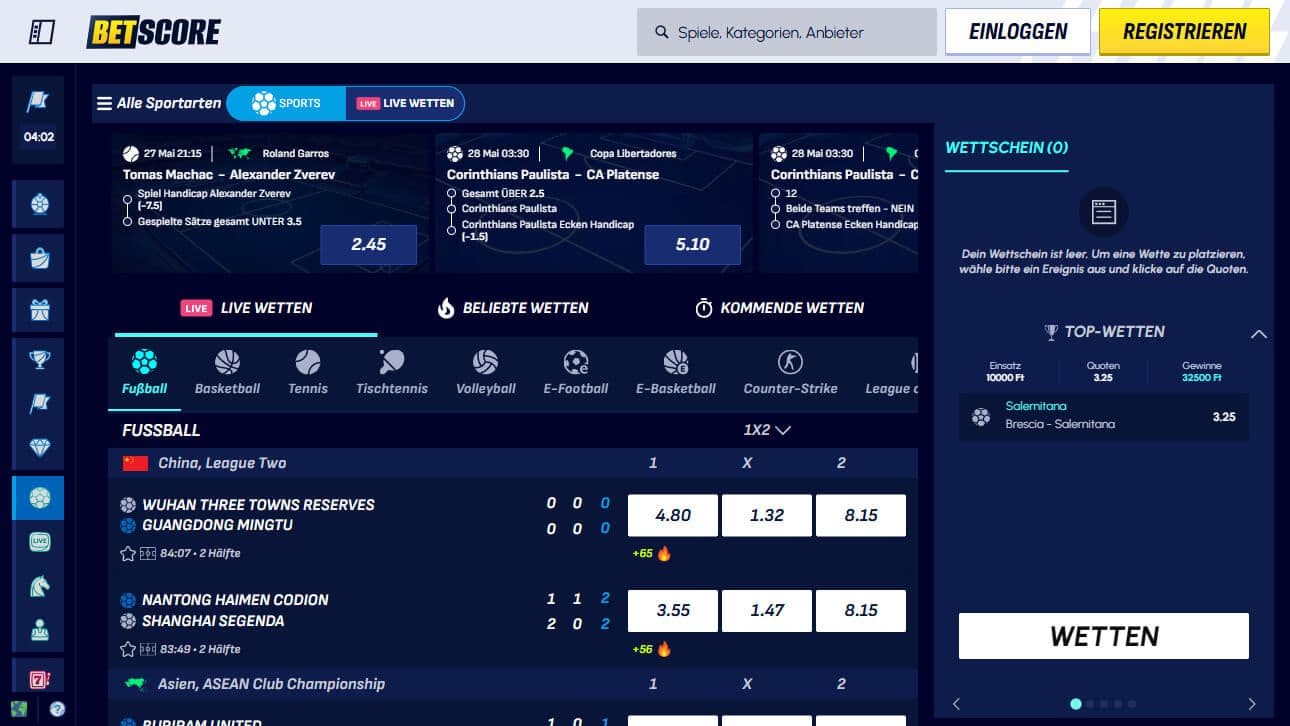Show +56 more markets for Nantong match
Image resolution: width=1290 pixels, height=726 pixels.
click(x=651, y=649)
